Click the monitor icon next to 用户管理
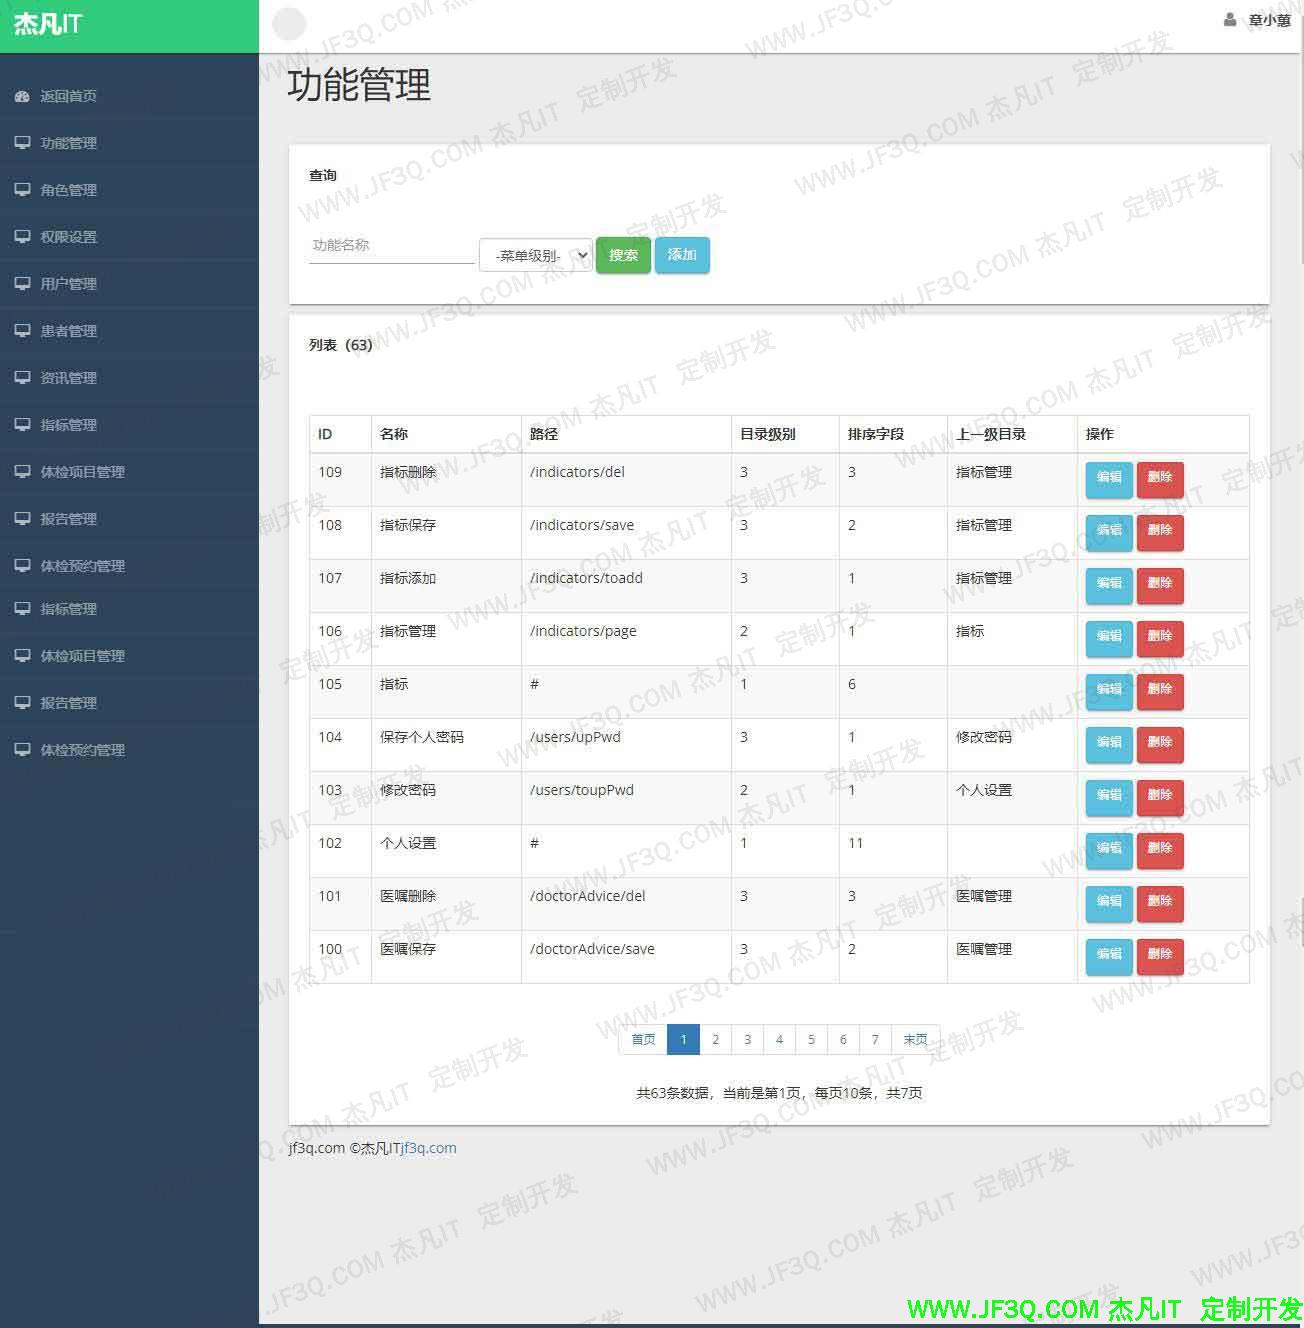This screenshot has width=1304, height=1328. (22, 283)
